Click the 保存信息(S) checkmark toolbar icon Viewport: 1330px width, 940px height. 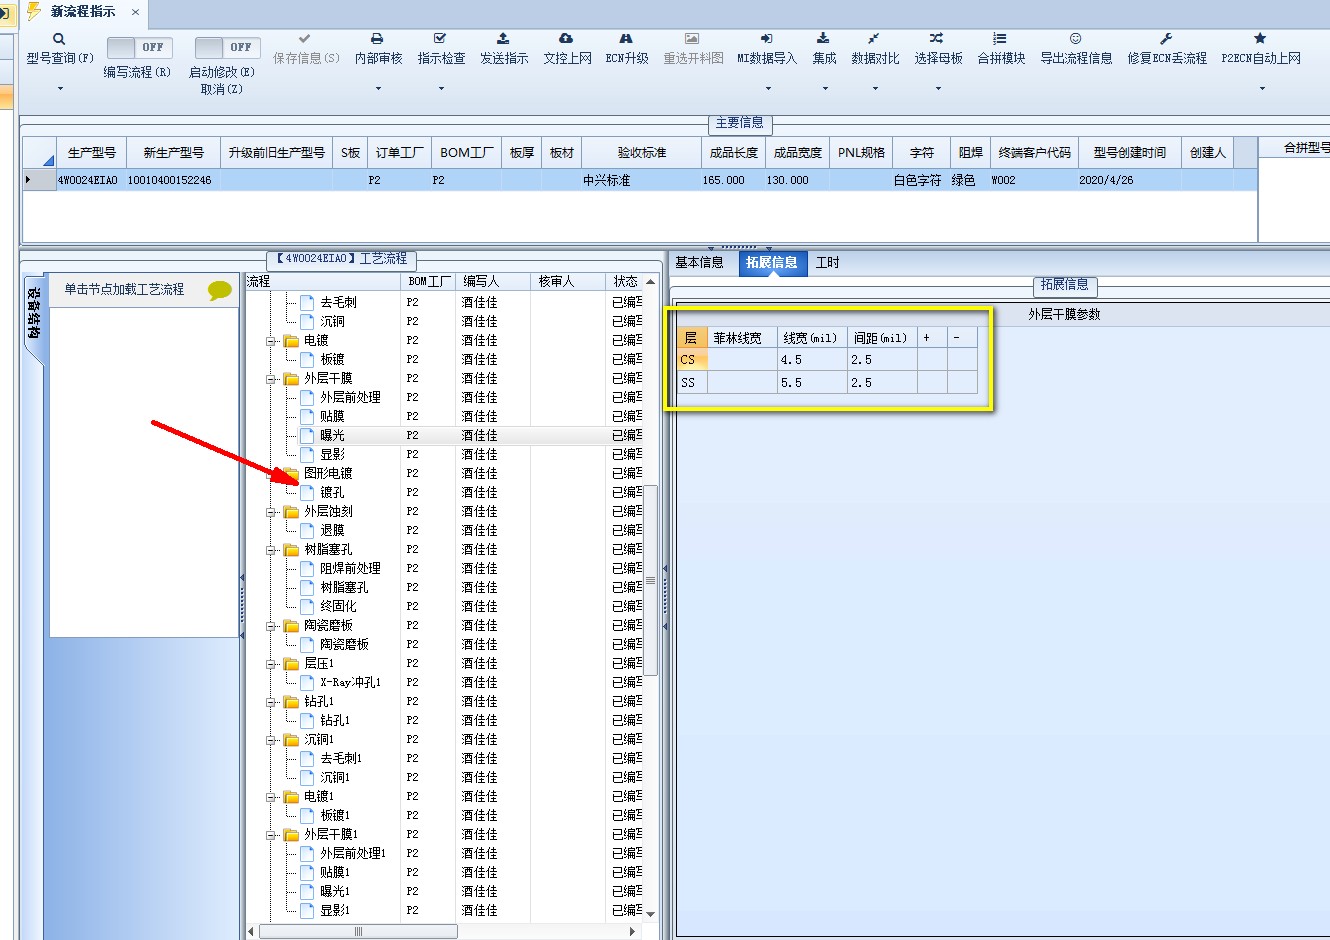pos(305,39)
